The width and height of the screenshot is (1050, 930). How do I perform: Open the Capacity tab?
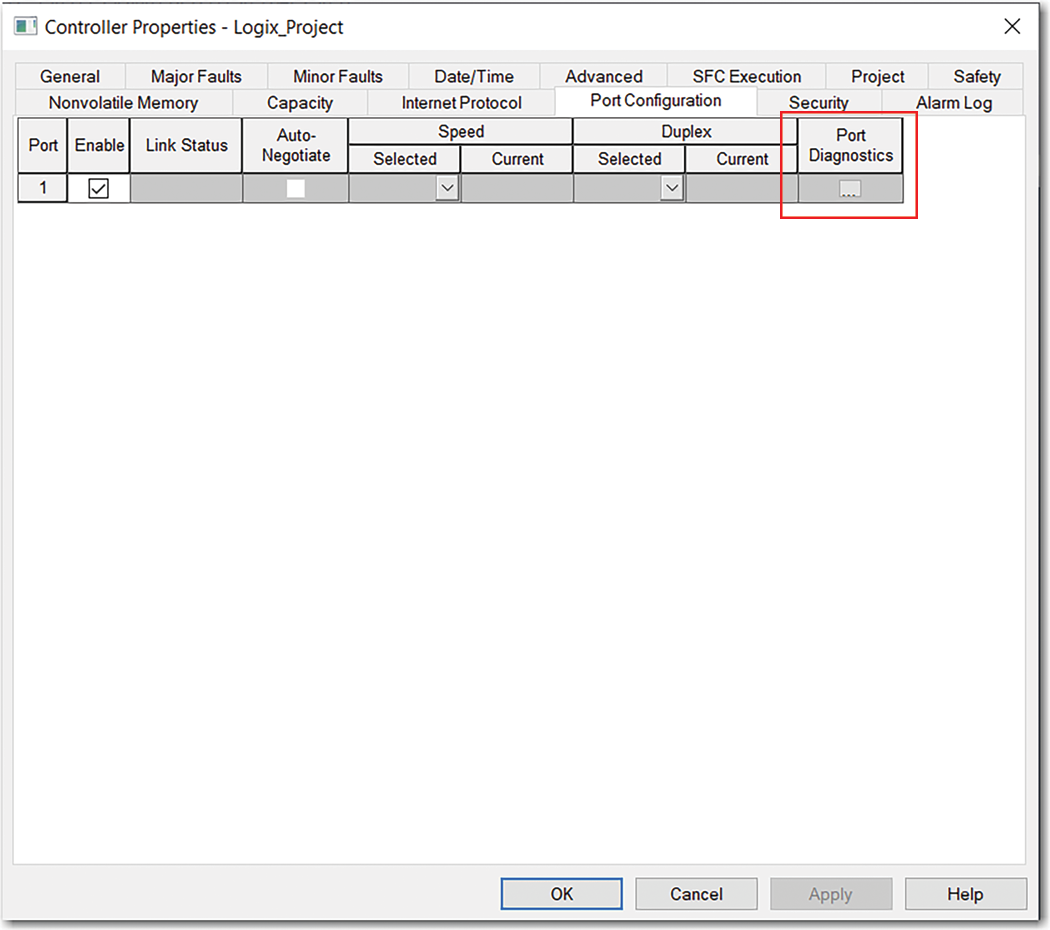[299, 103]
